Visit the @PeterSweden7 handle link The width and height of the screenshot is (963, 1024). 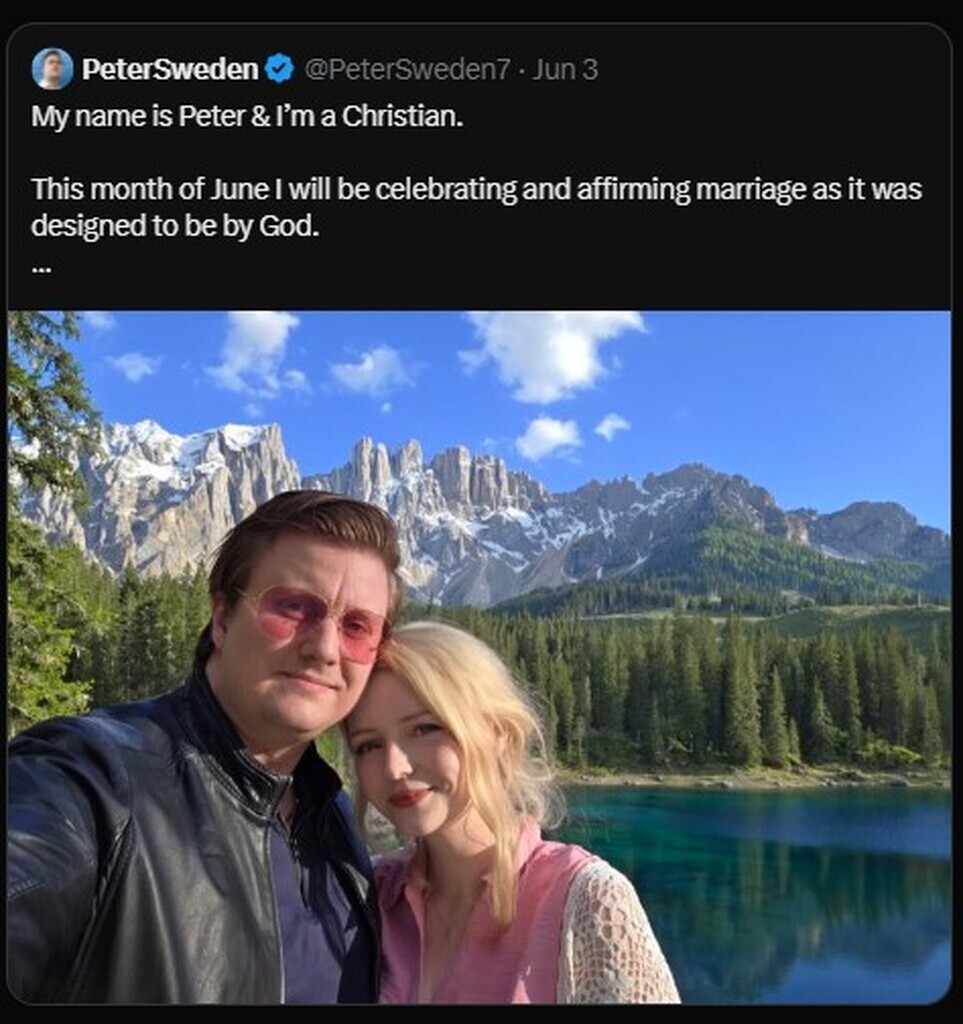(407, 69)
